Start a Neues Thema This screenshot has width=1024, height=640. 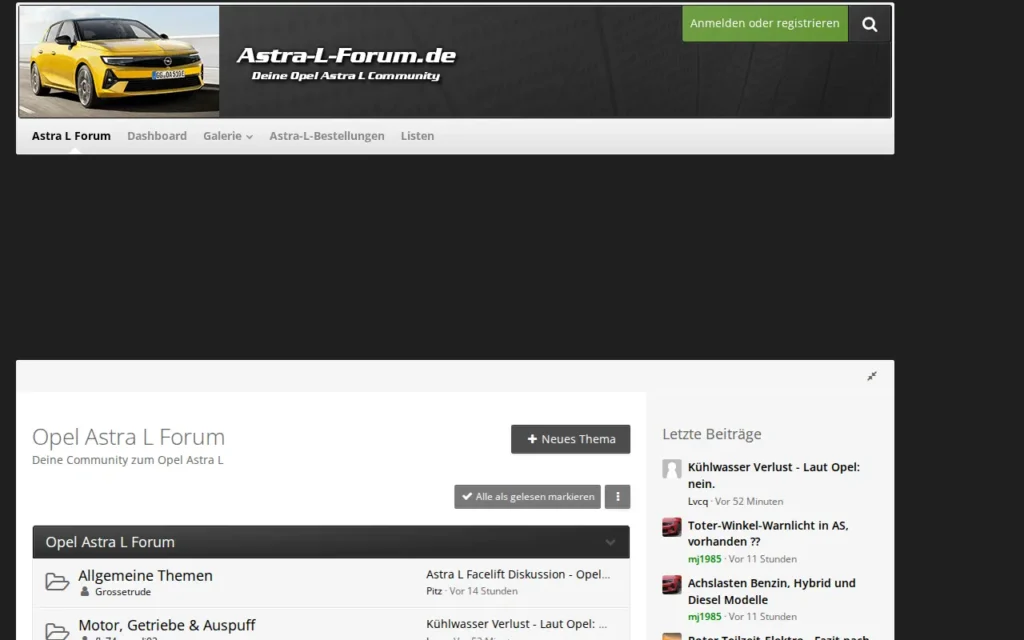[x=571, y=439]
